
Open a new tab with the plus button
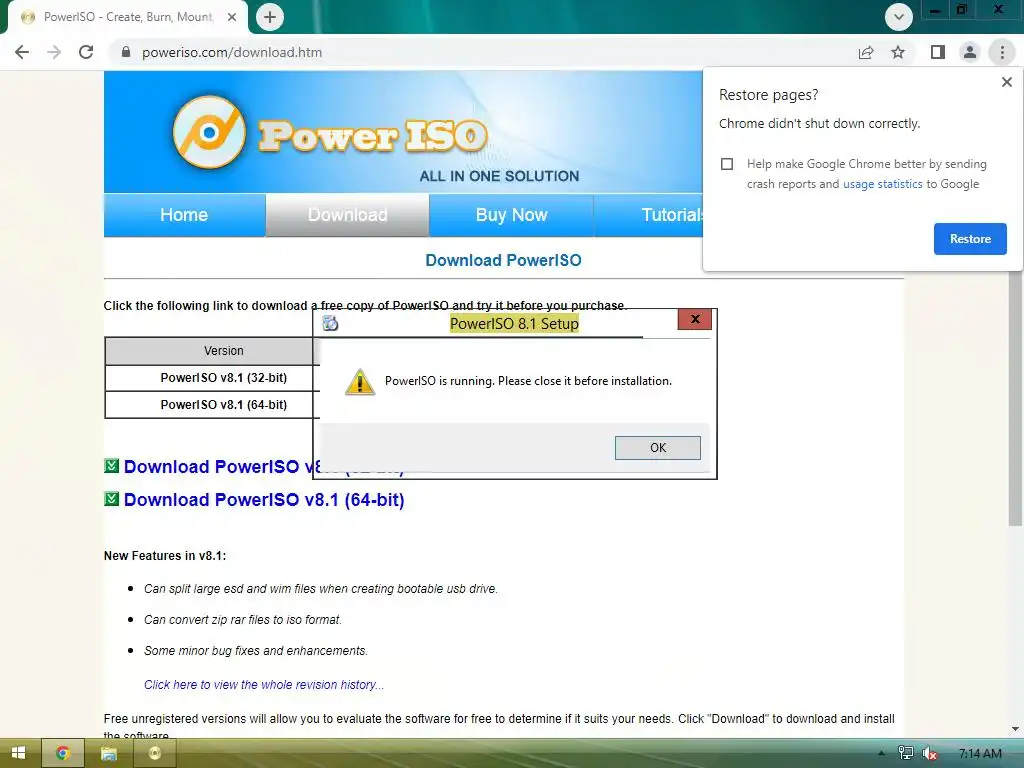click(270, 17)
